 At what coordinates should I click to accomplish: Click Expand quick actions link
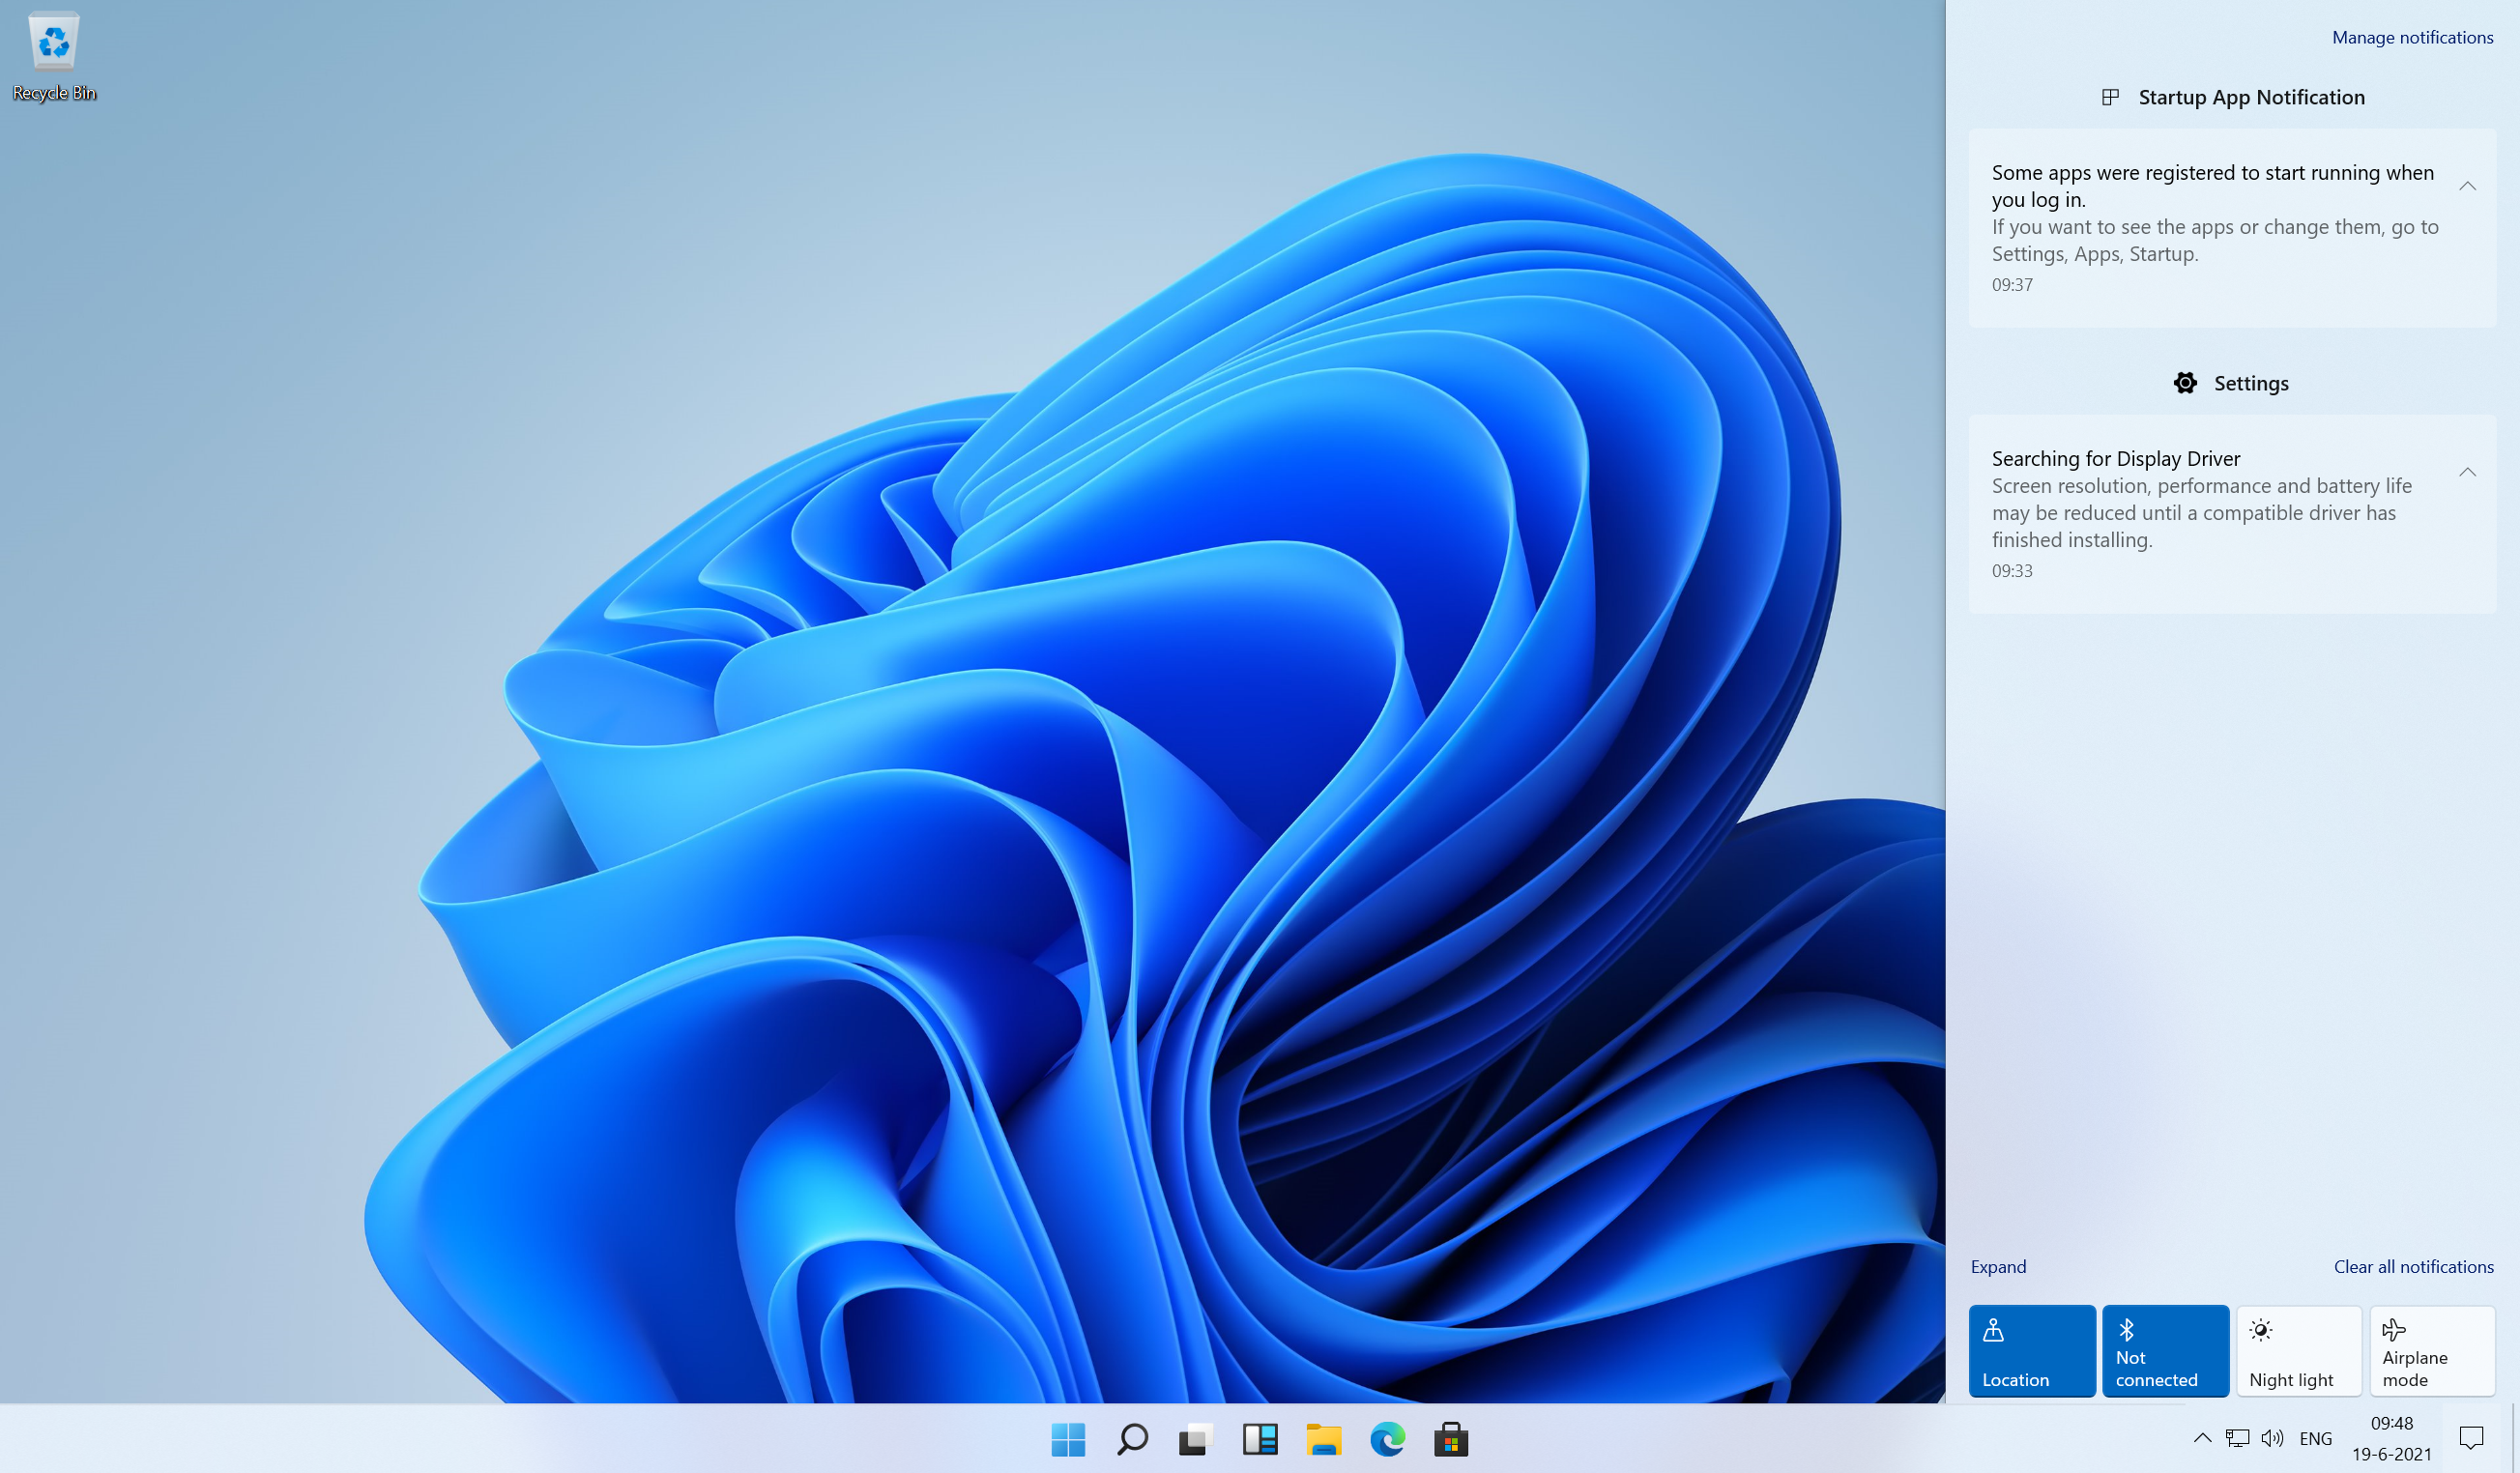[1998, 1266]
